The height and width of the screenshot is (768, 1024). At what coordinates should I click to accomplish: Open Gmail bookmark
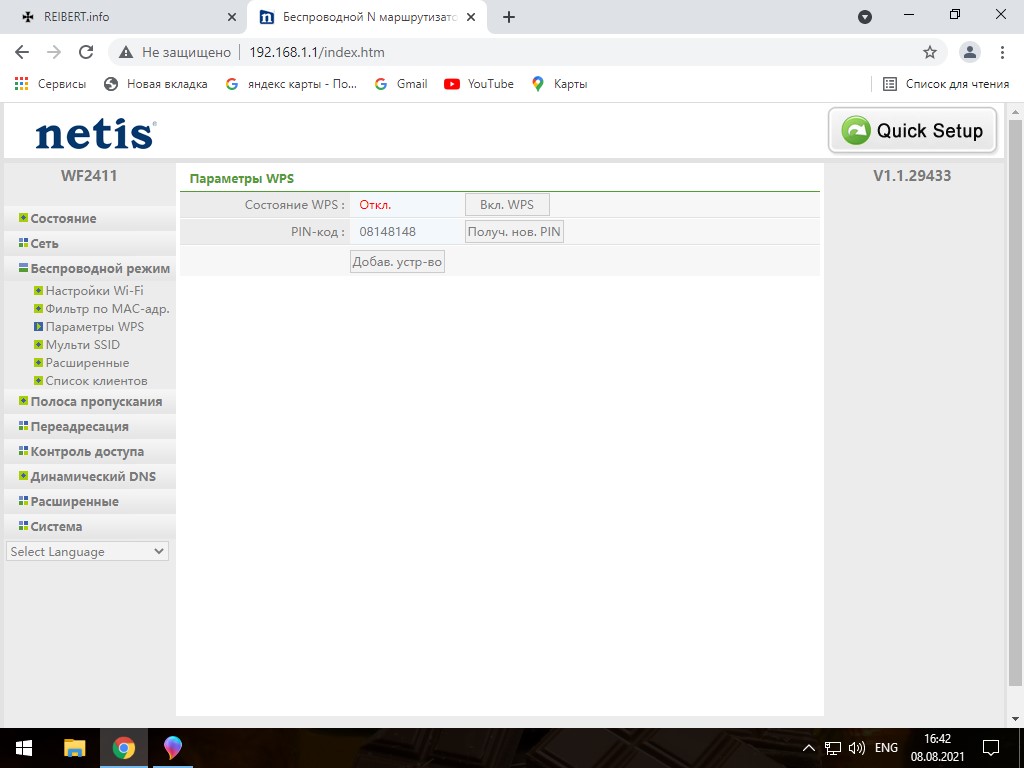[401, 84]
